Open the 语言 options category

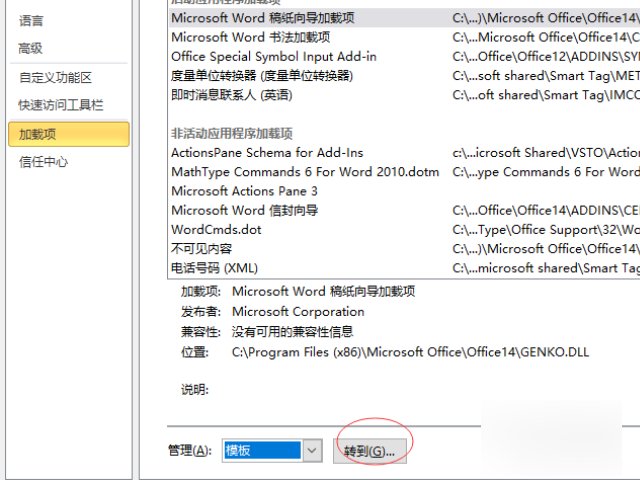(31, 20)
